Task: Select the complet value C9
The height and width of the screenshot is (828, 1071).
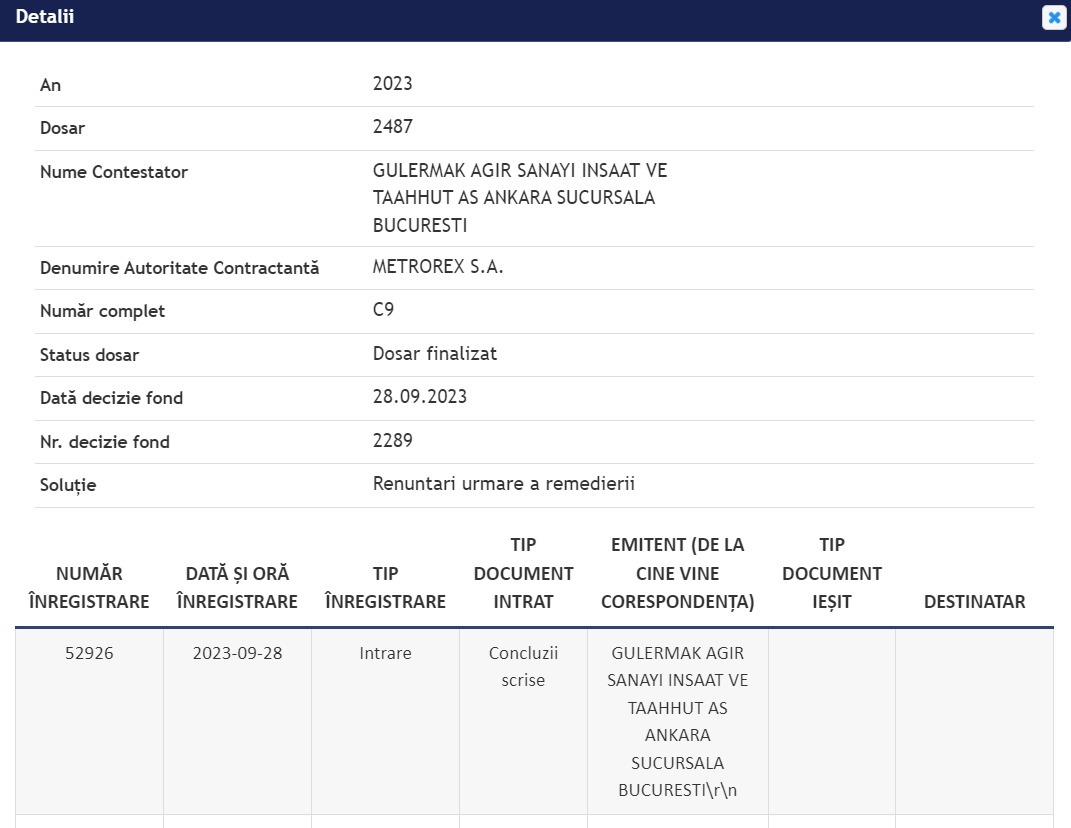Action: tap(383, 309)
